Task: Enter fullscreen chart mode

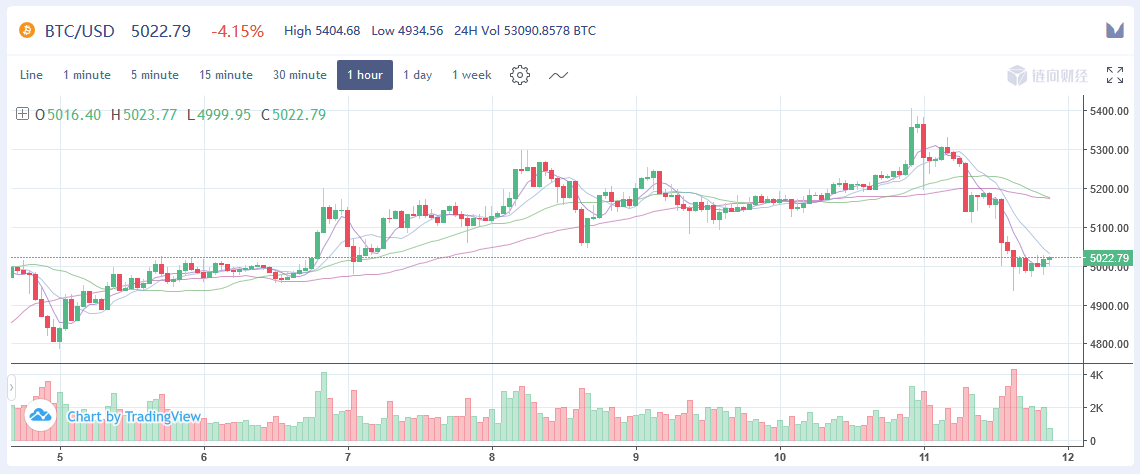Action: (1115, 75)
